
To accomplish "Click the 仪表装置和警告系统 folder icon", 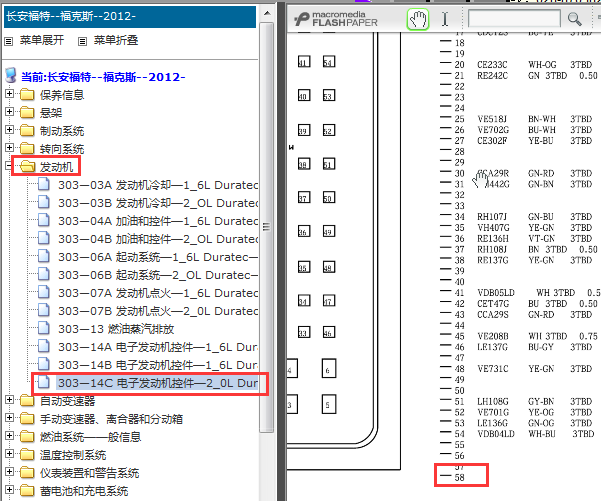I will point(27,472).
